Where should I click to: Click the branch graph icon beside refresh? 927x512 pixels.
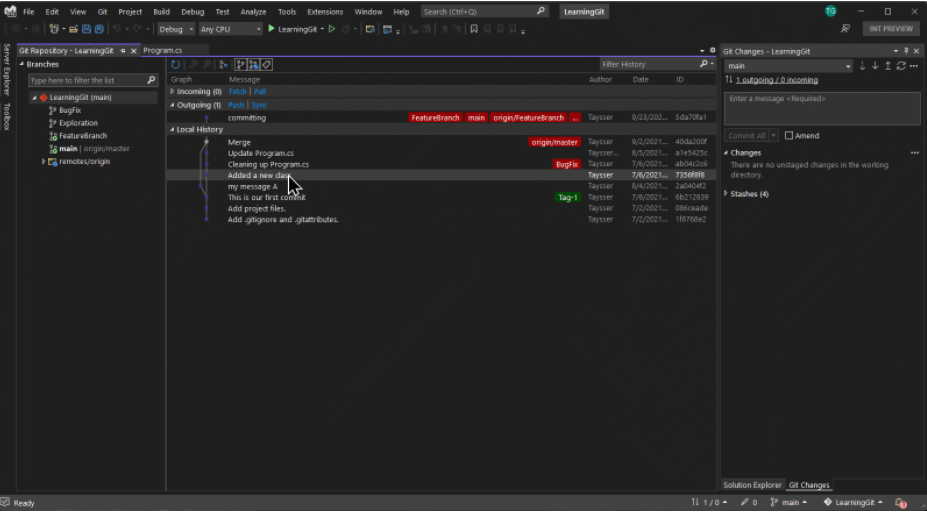pos(223,64)
